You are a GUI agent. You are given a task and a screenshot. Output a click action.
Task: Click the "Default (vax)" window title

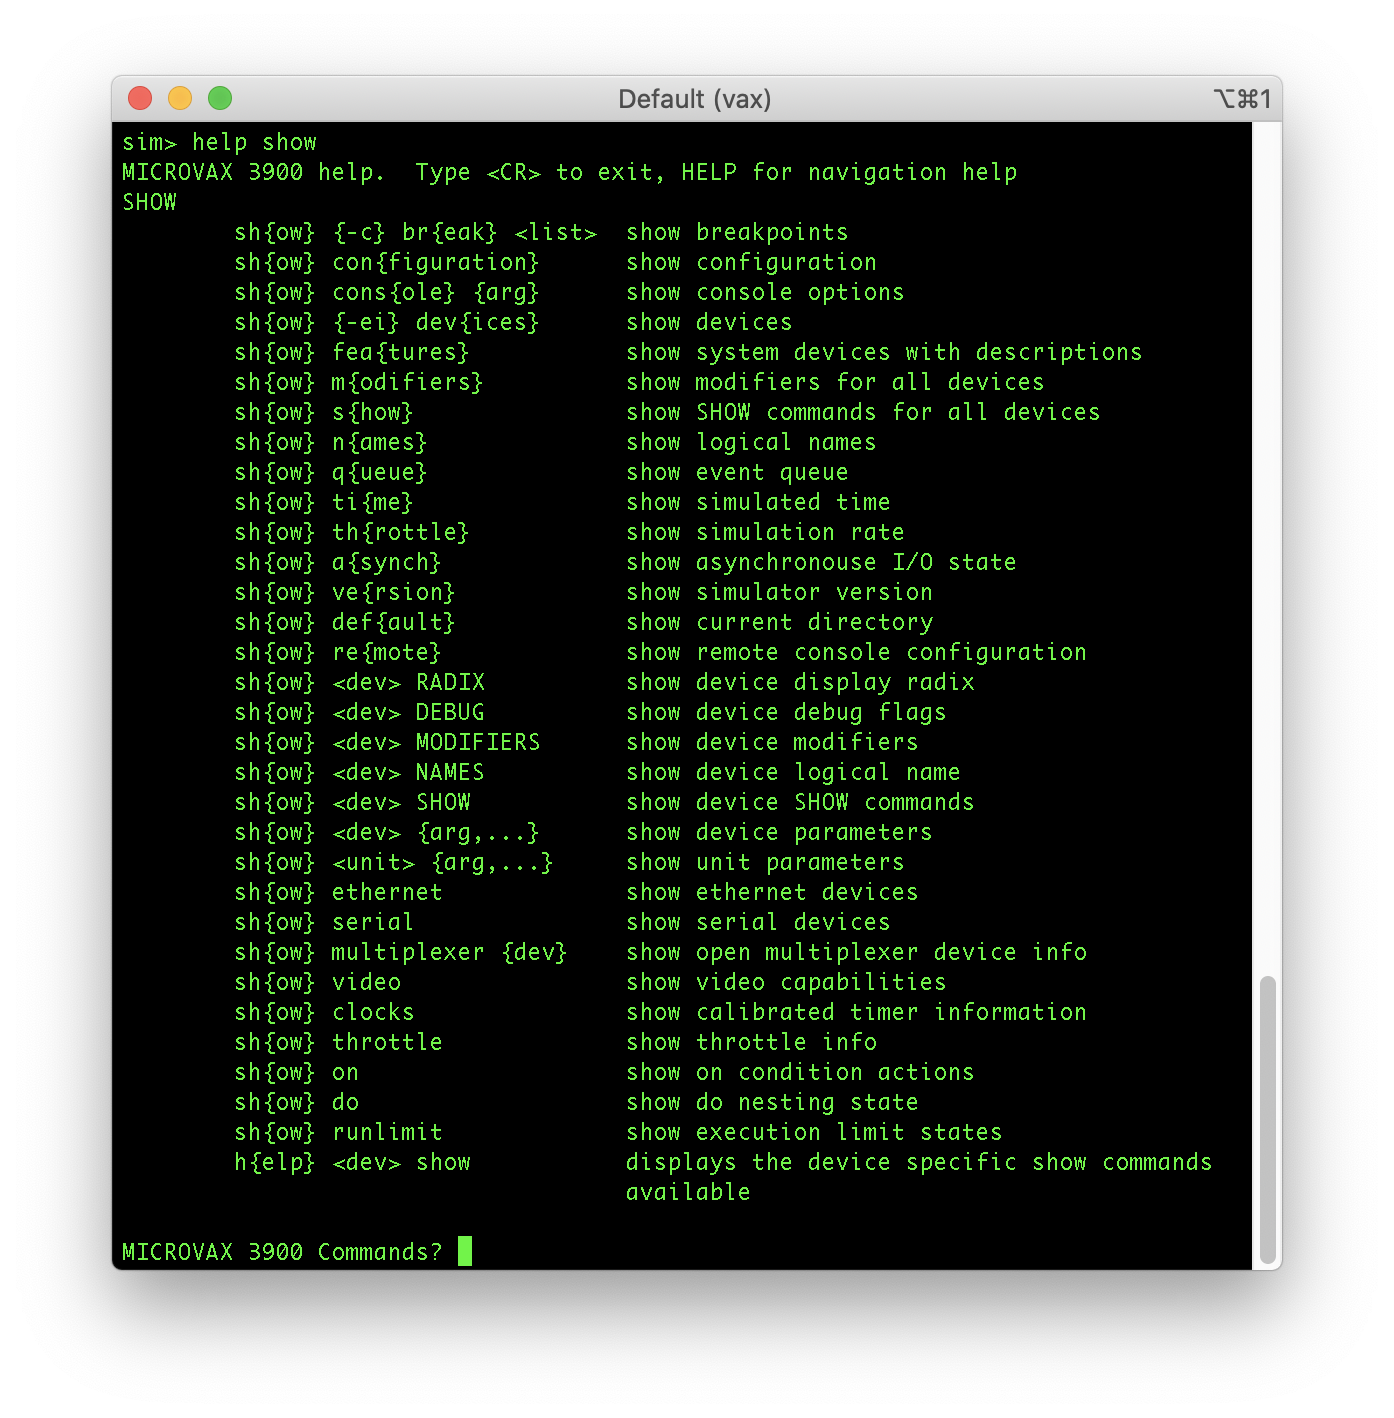pos(694,99)
